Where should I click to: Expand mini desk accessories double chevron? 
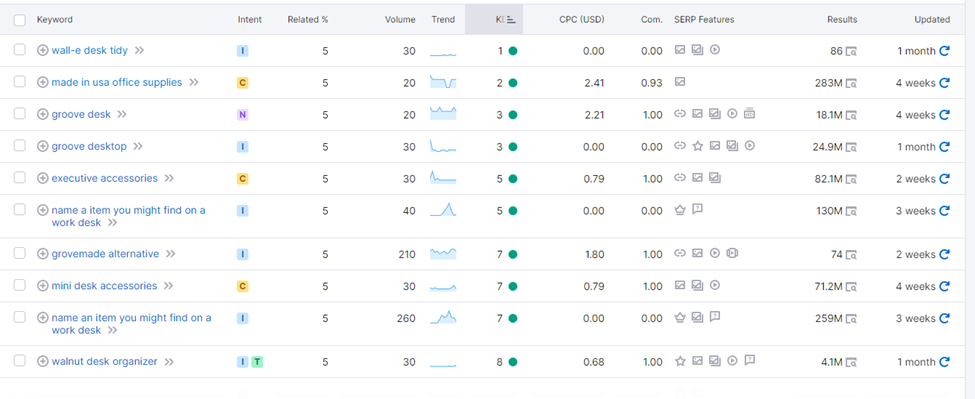click(x=169, y=286)
